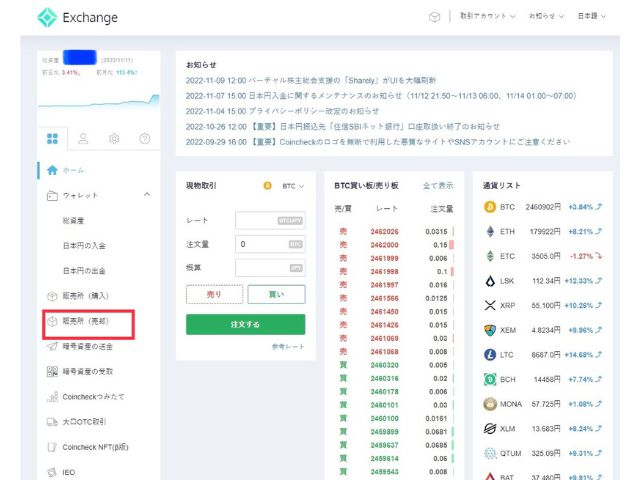Viewport: 640px width, 480px height.
Task: Open the 2022-09-29 Coincheck logo warning notice
Action: click(378, 142)
